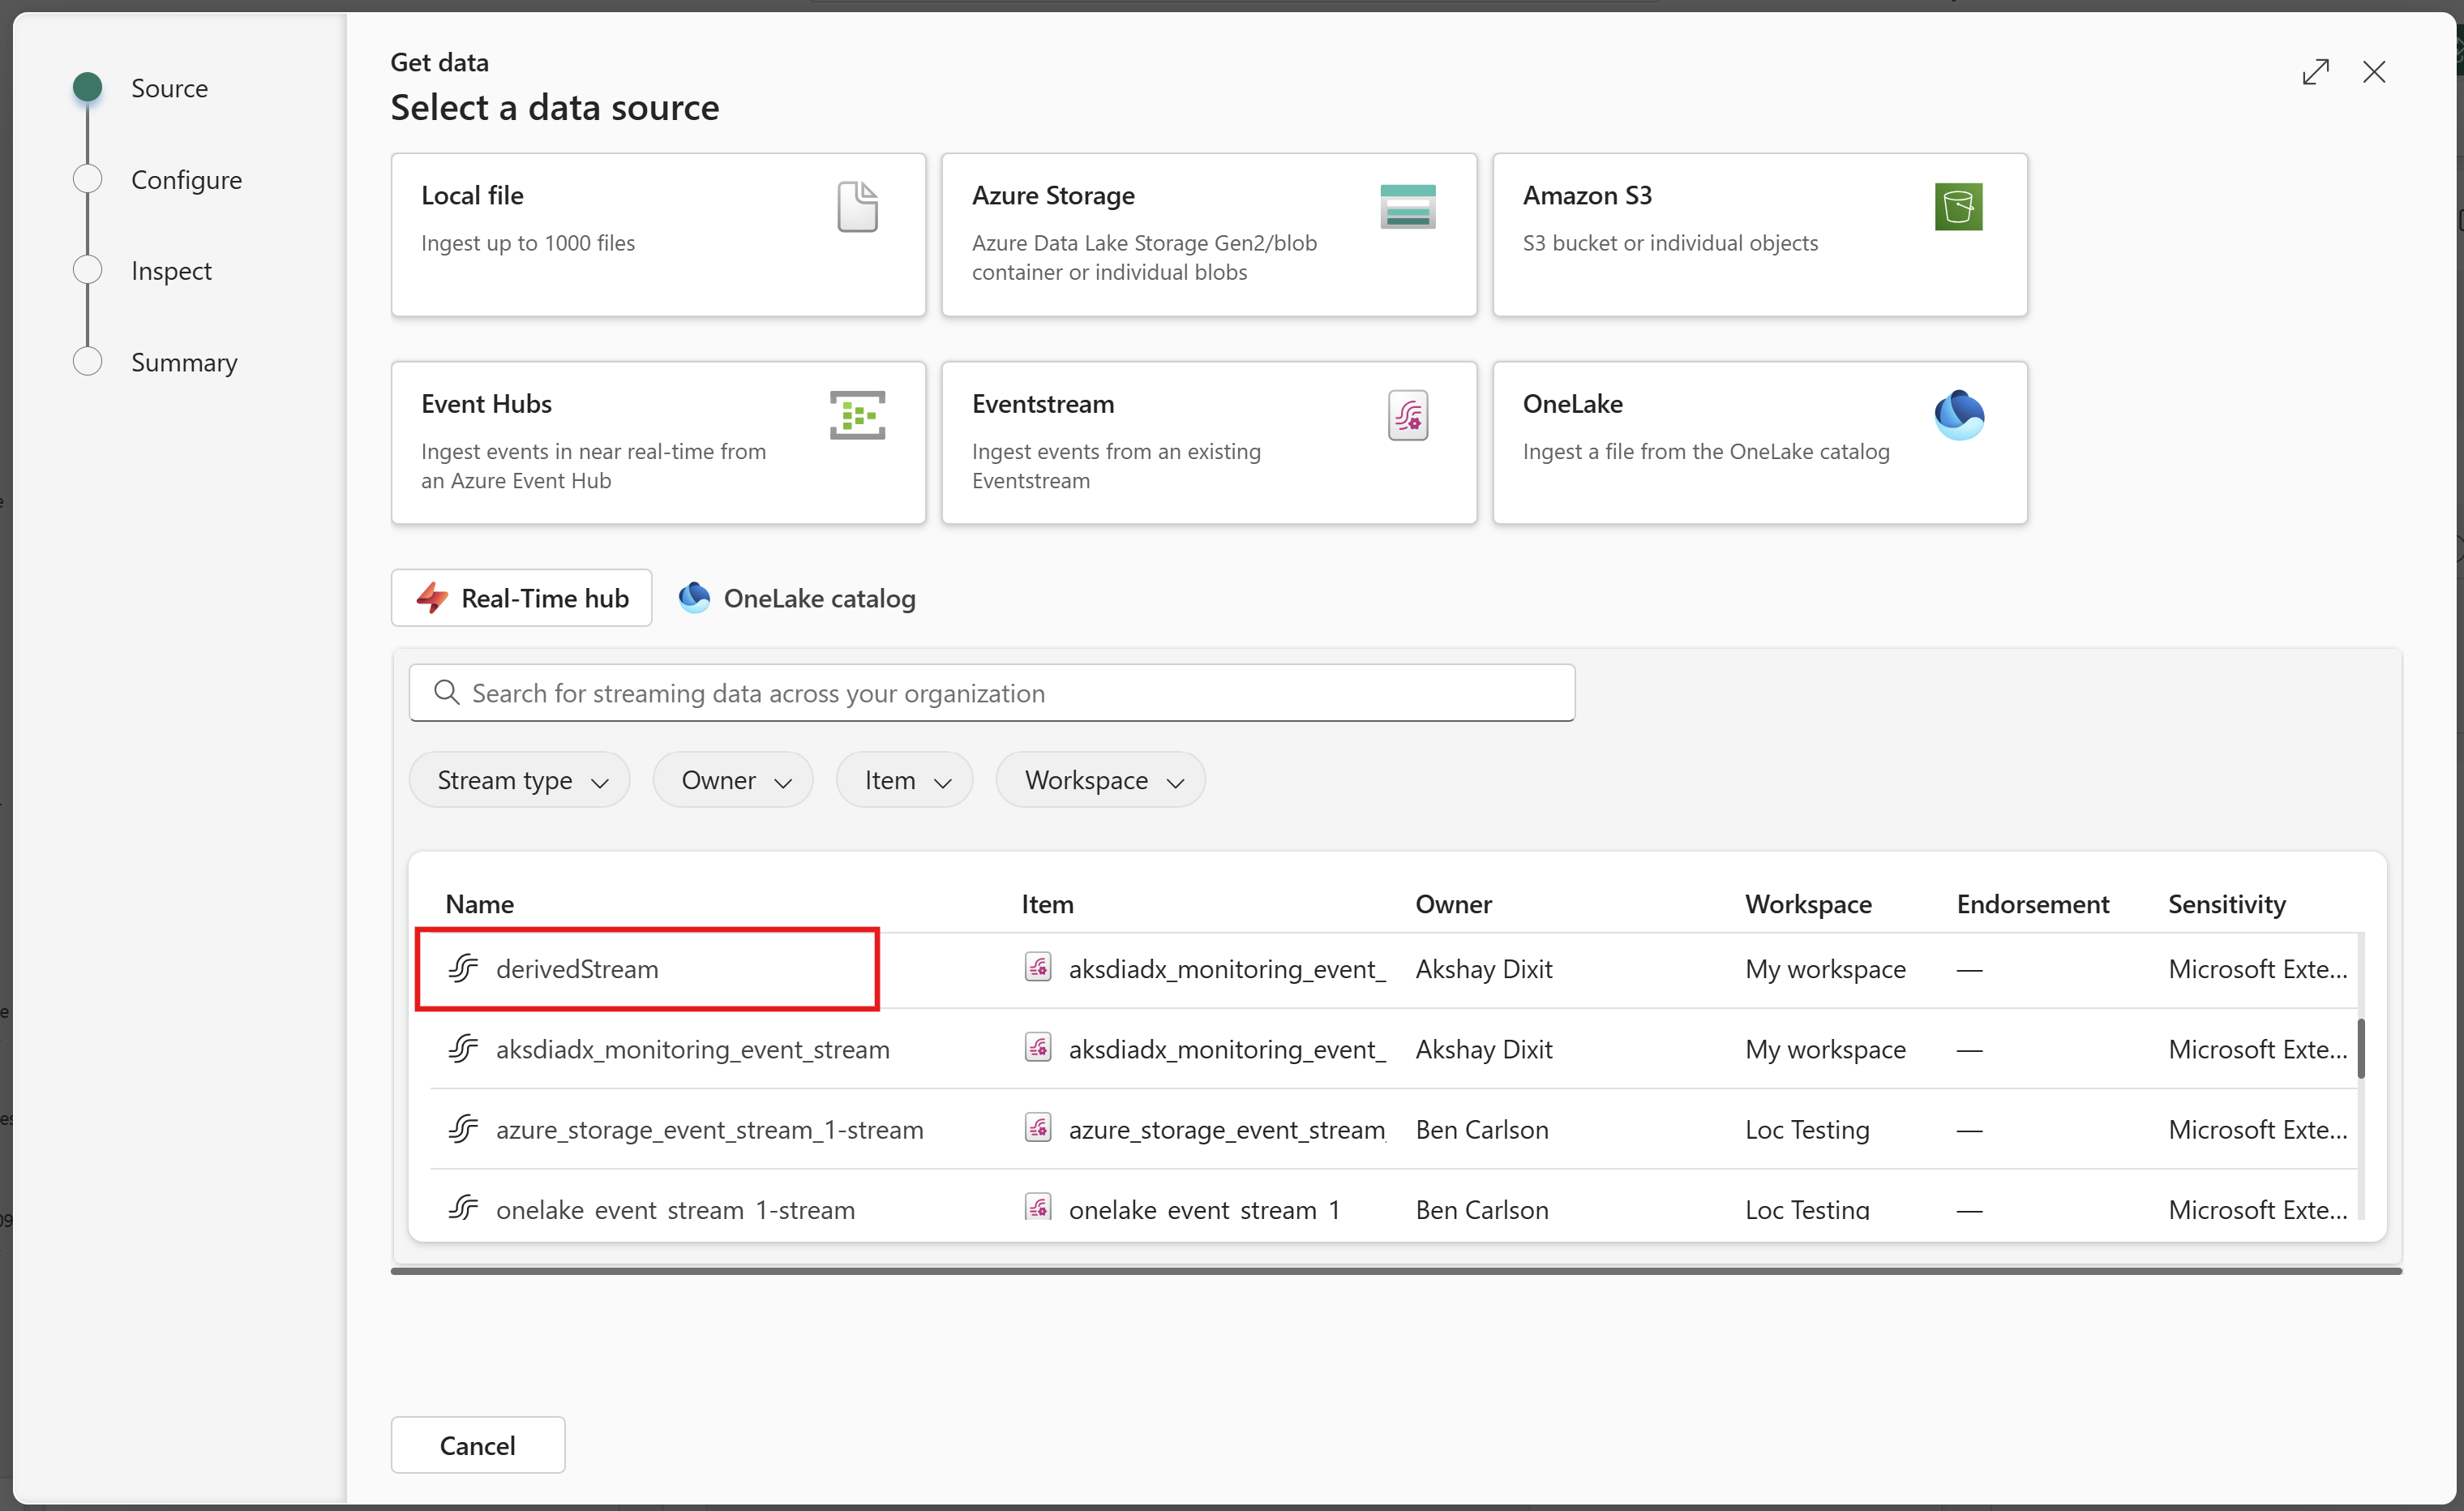Screen dimensions: 2464x1511
Task: Click stream icon beside aksdiadx_monitoring_event_stream
Action: coord(463,1048)
